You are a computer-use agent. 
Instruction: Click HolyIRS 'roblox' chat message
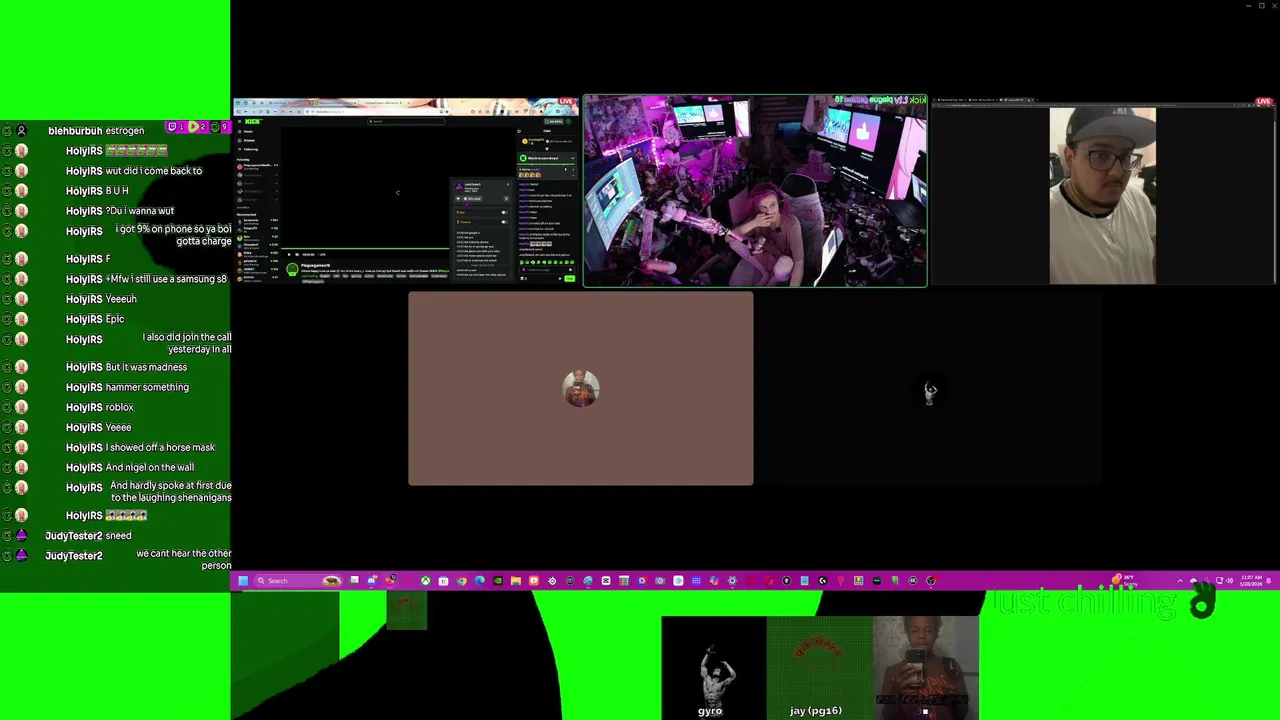(x=119, y=407)
